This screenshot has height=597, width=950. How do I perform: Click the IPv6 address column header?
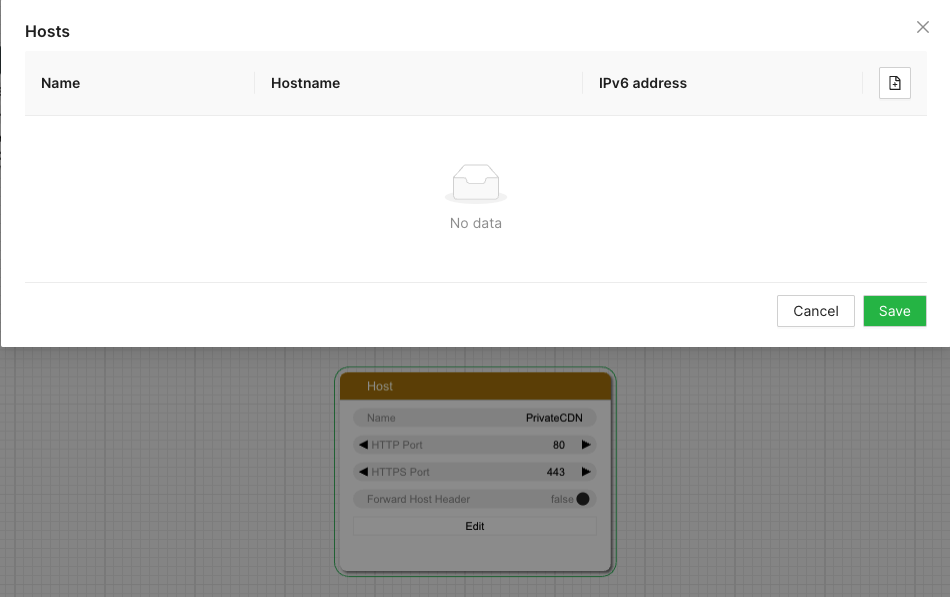pos(642,83)
